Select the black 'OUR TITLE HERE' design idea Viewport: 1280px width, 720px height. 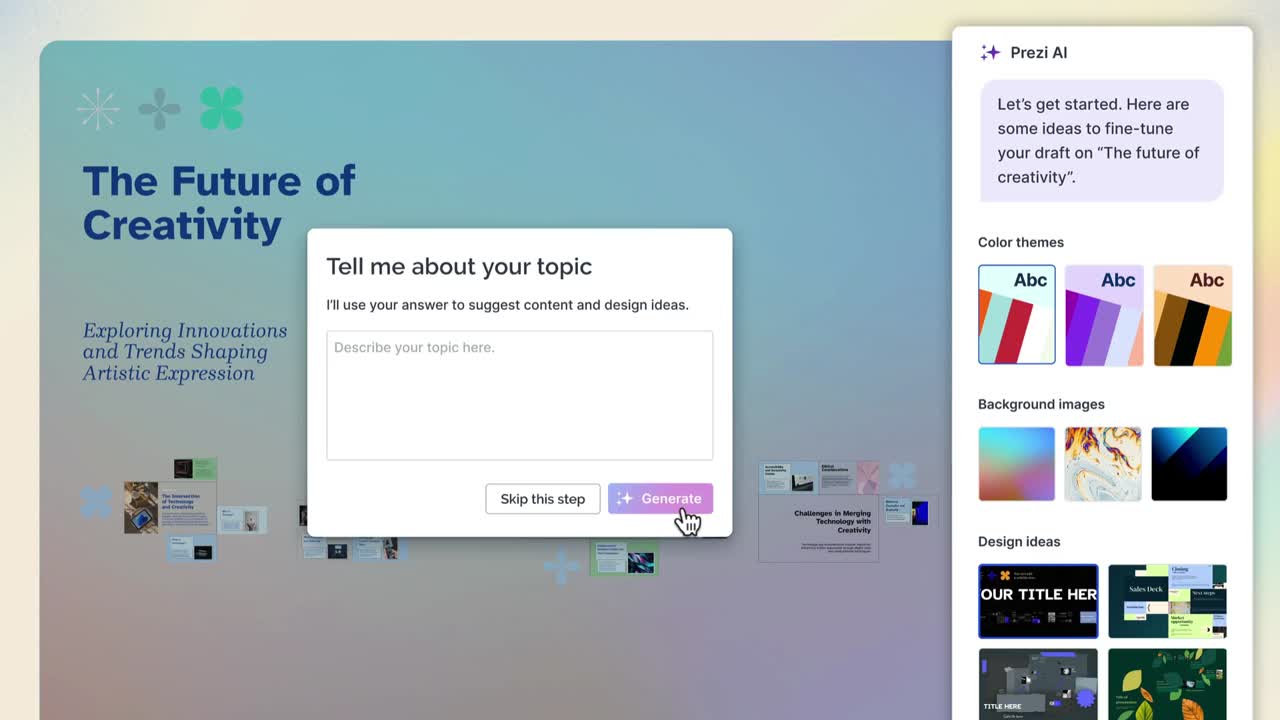point(1038,601)
